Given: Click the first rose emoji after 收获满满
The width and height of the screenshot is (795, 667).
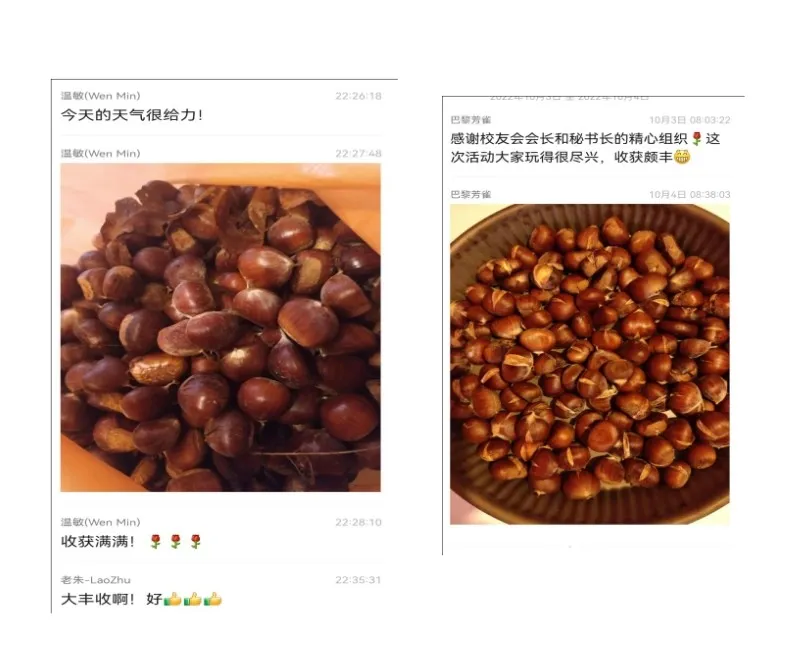Looking at the screenshot, I should pos(156,542).
